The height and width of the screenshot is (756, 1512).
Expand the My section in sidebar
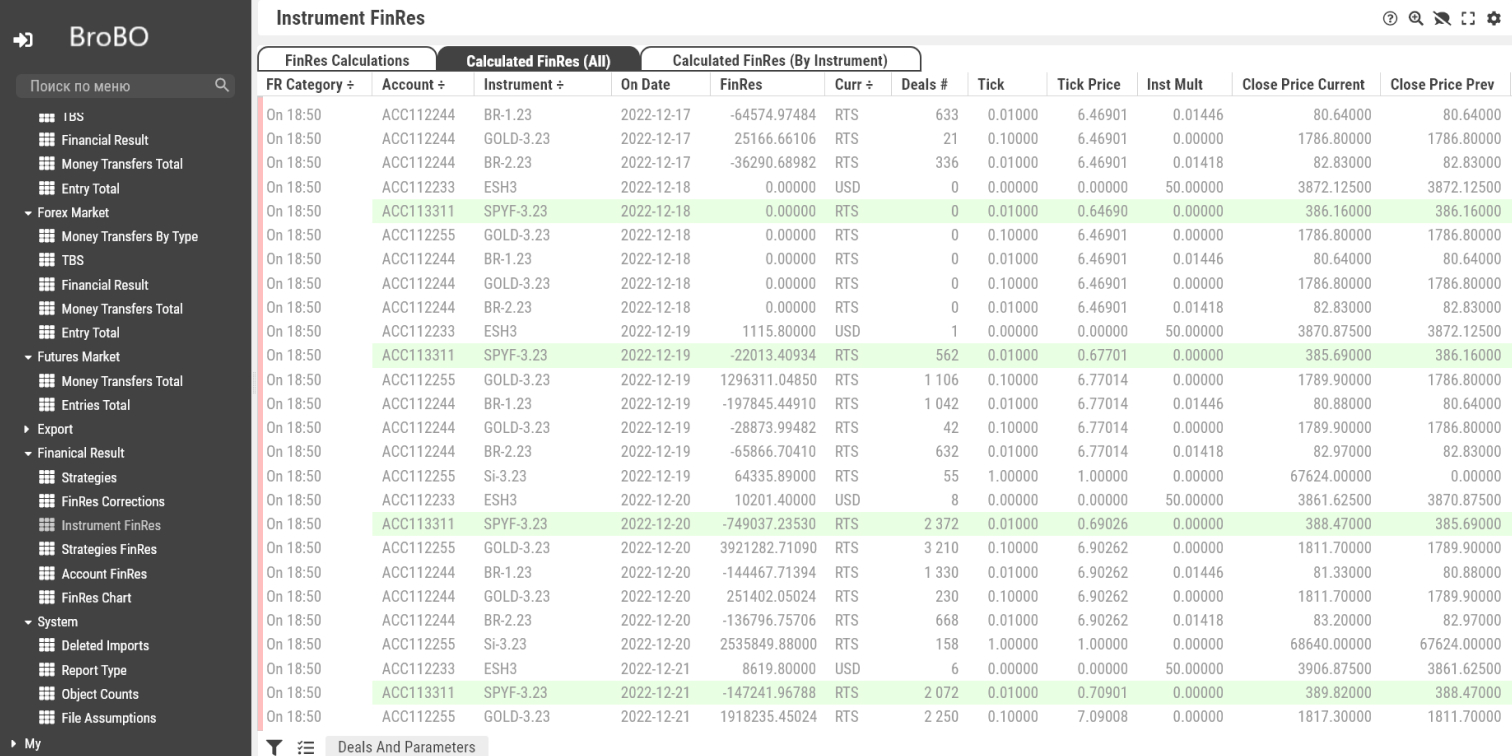[11, 743]
